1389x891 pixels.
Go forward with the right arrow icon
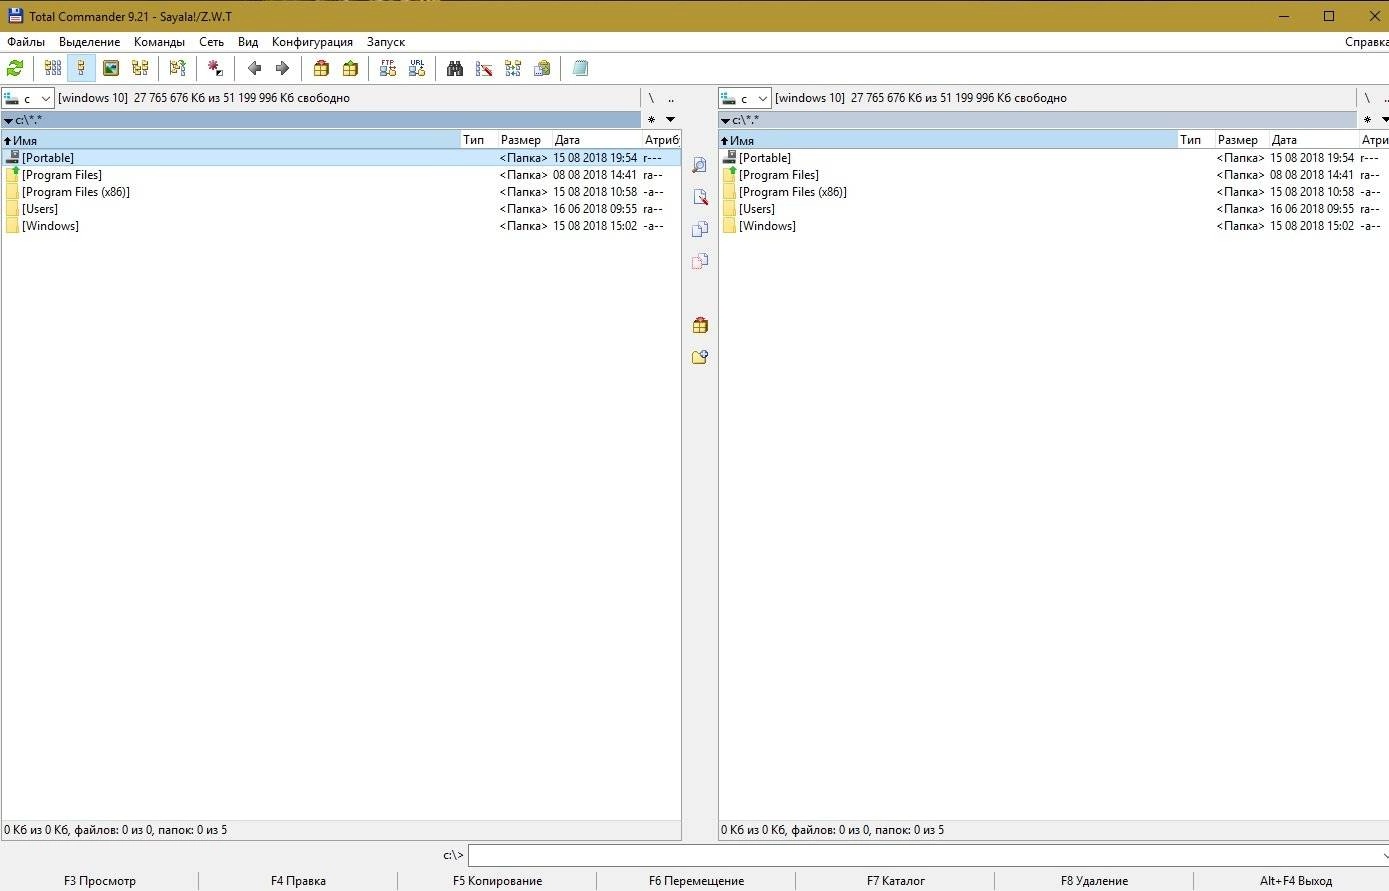(x=282, y=68)
